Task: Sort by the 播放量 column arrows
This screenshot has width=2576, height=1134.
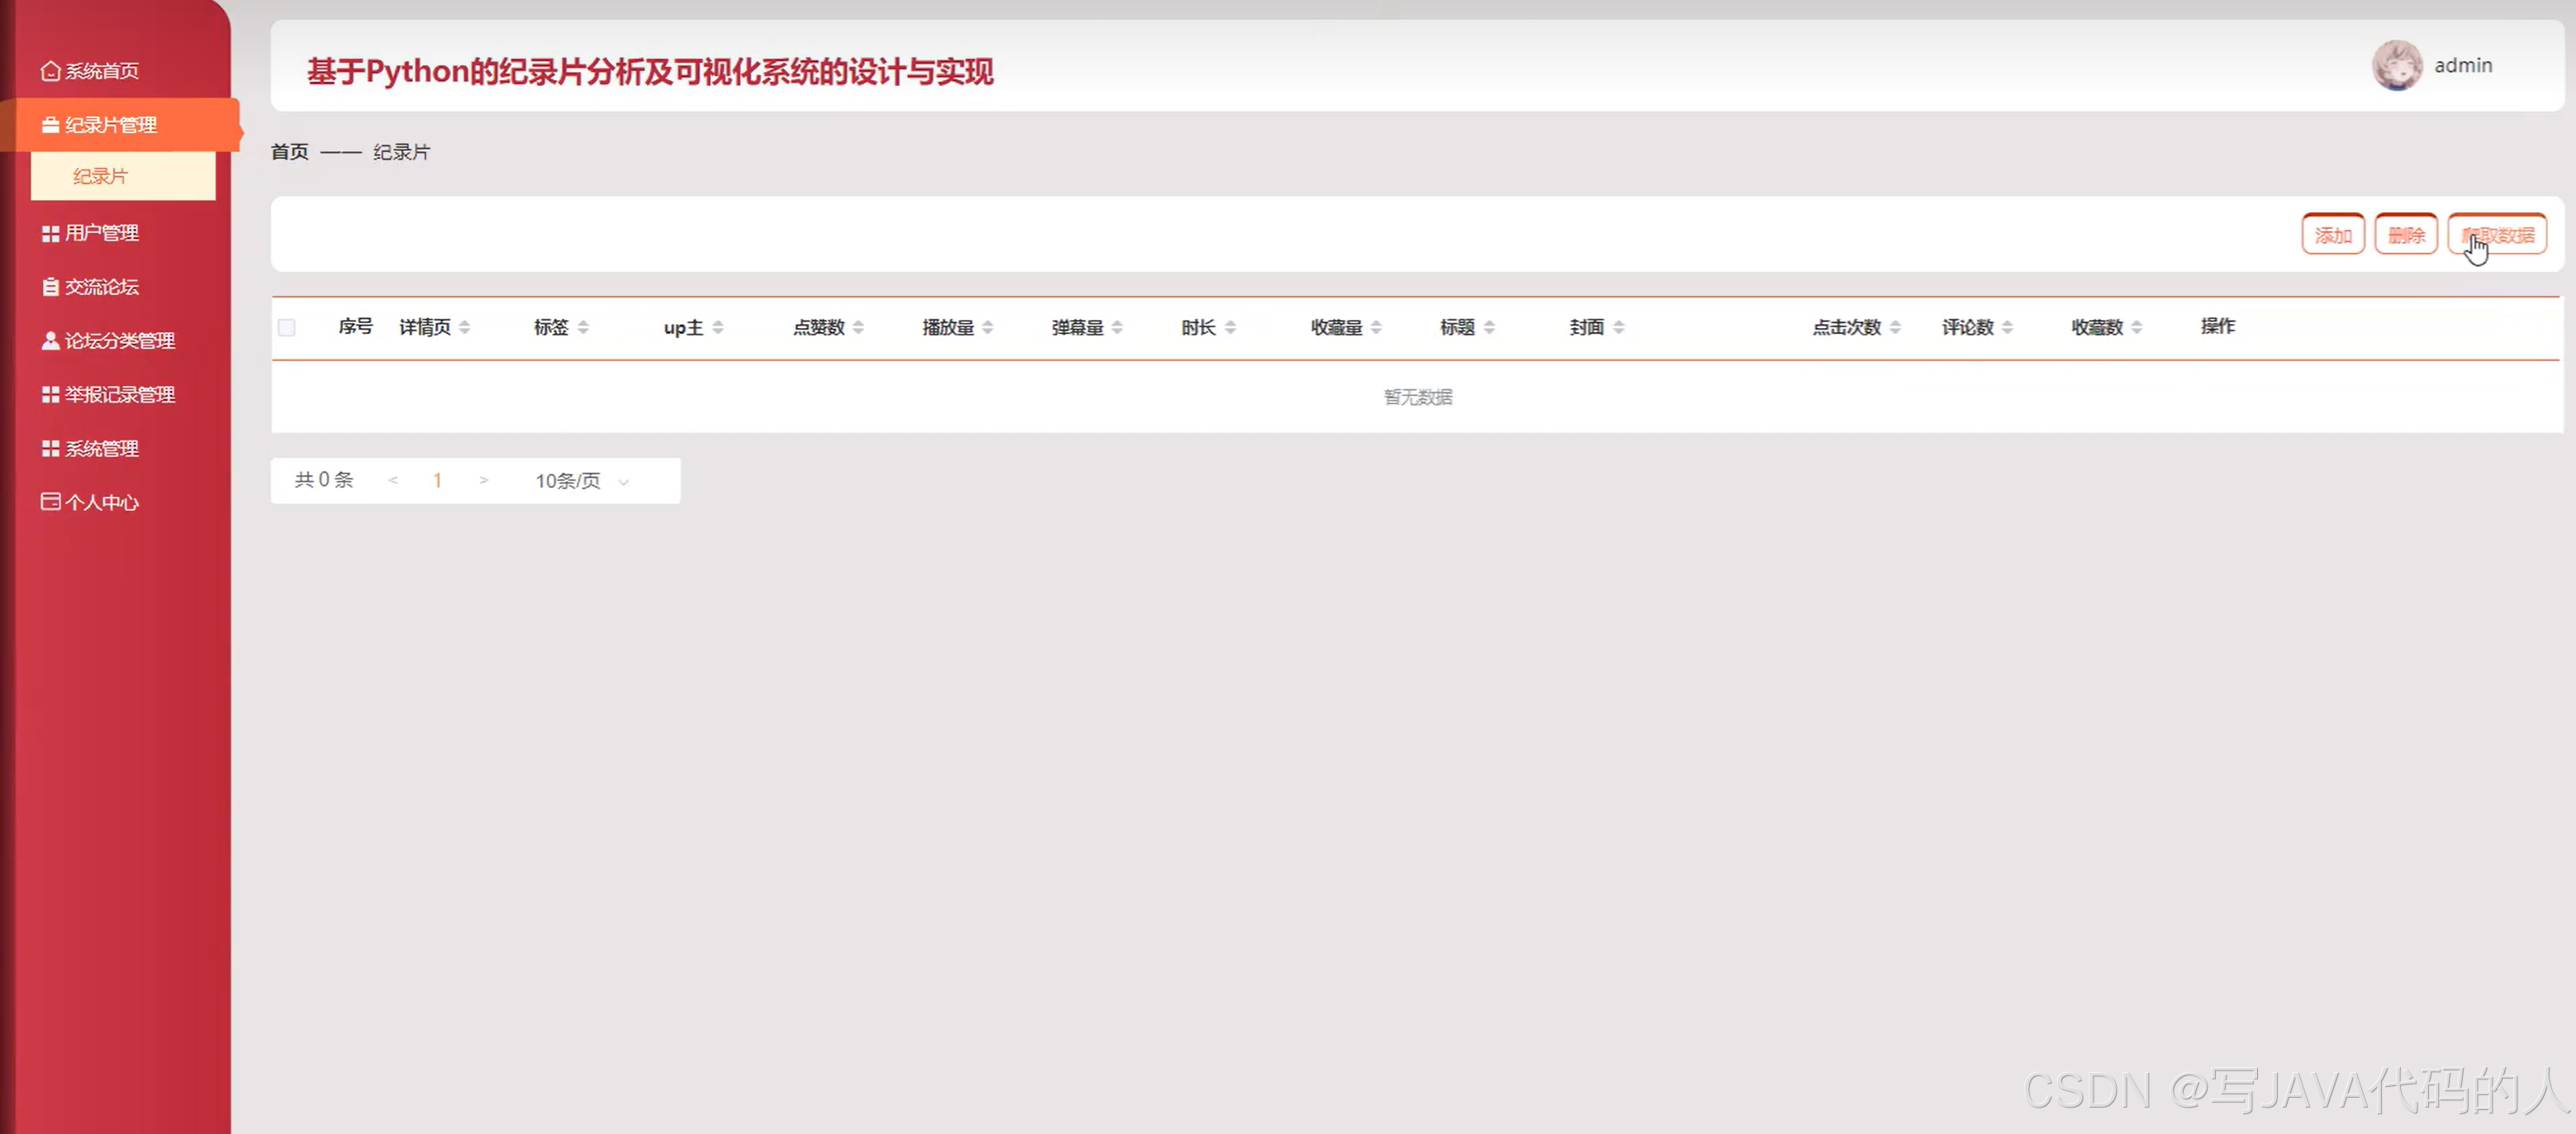Action: [988, 328]
